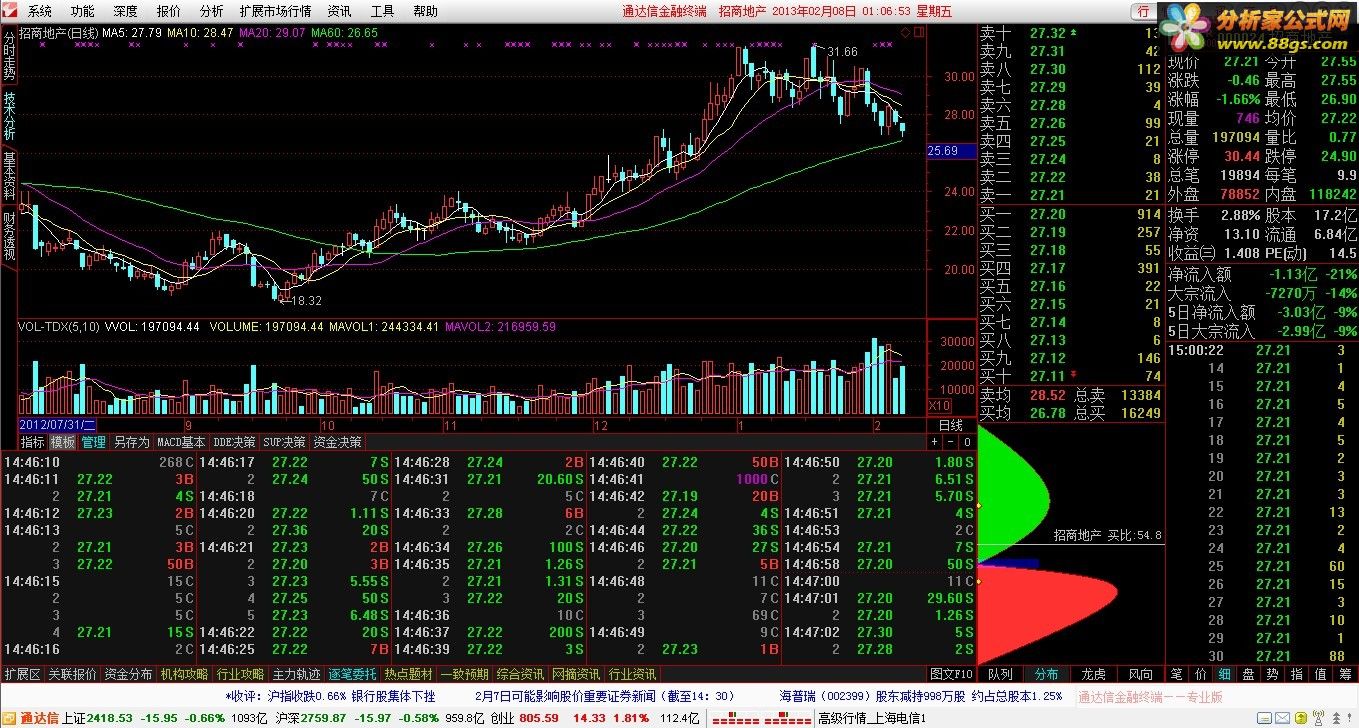Click the 管理 tab
Image resolution: width=1359 pixels, height=728 pixels.
(94, 442)
